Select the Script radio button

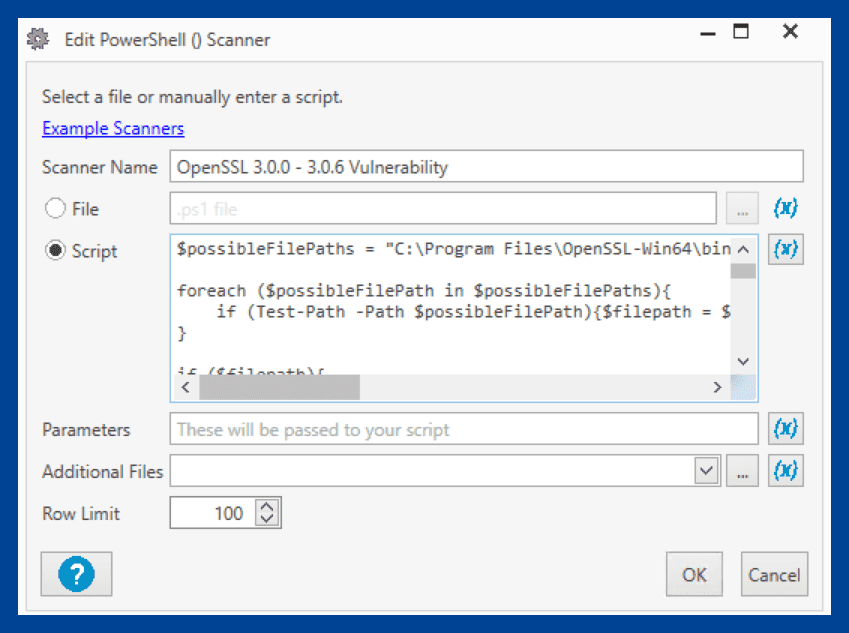(x=55, y=250)
